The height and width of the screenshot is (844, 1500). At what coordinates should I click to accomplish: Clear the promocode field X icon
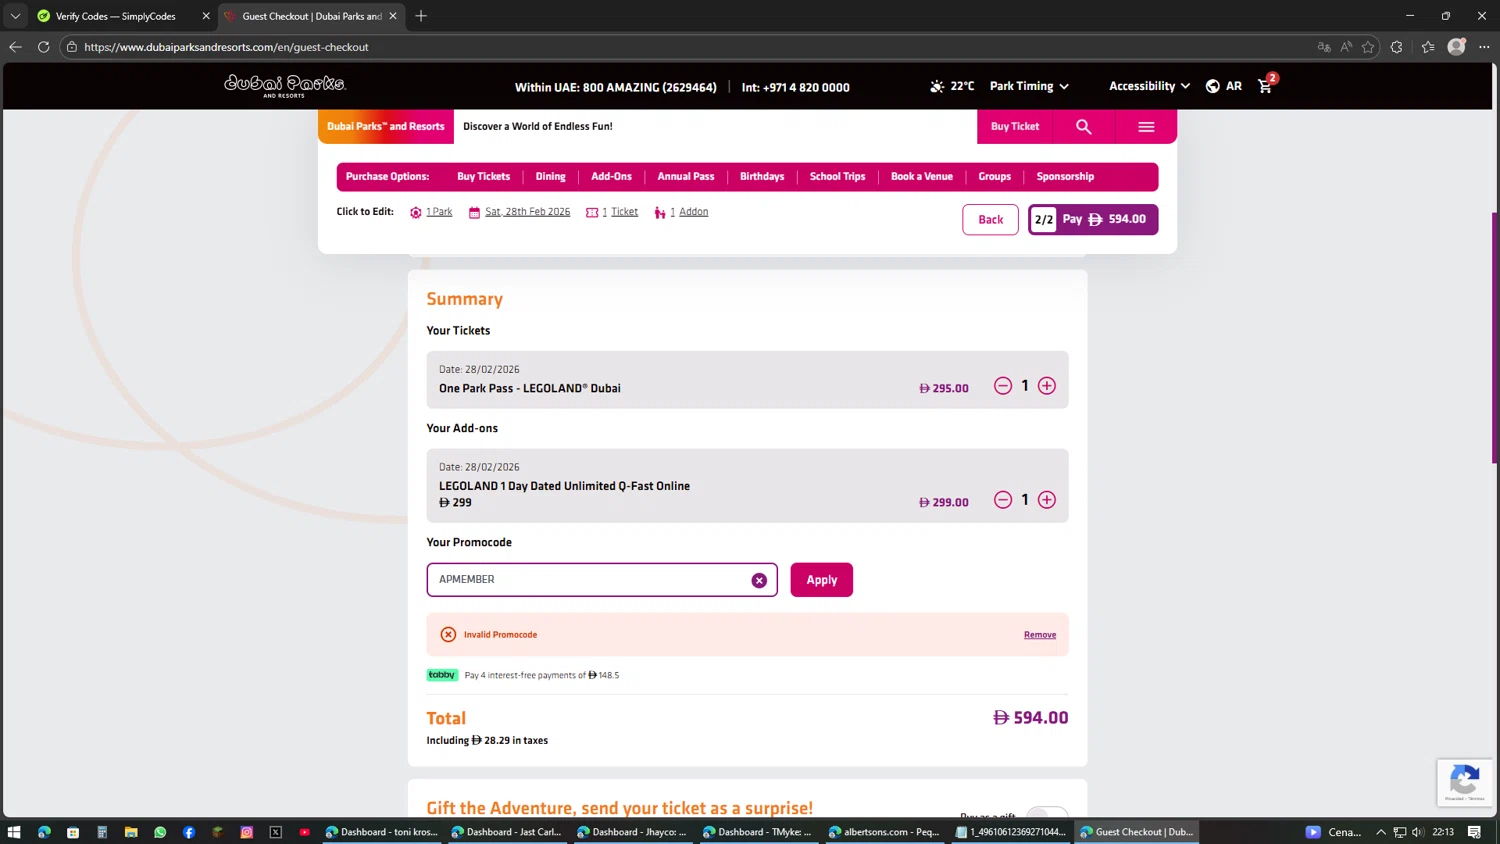pos(759,580)
